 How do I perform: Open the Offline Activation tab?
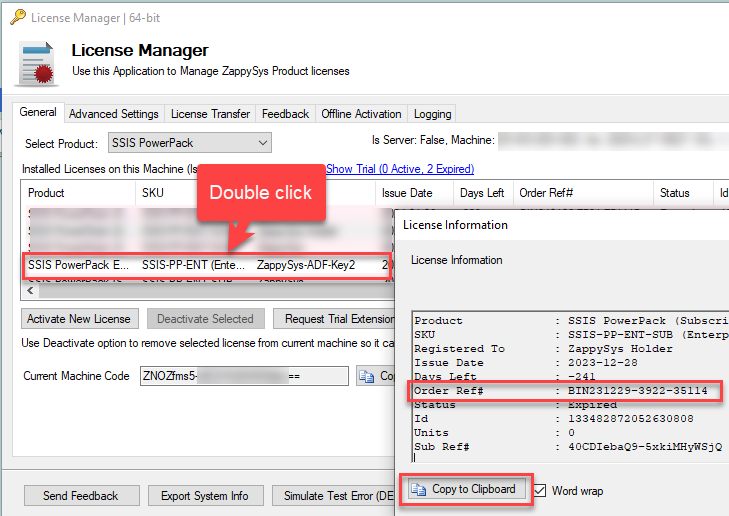(x=361, y=114)
